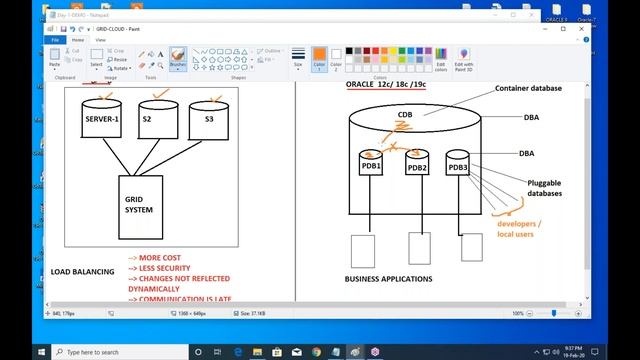Click the vertical scrollbar of the canvas

587,184
